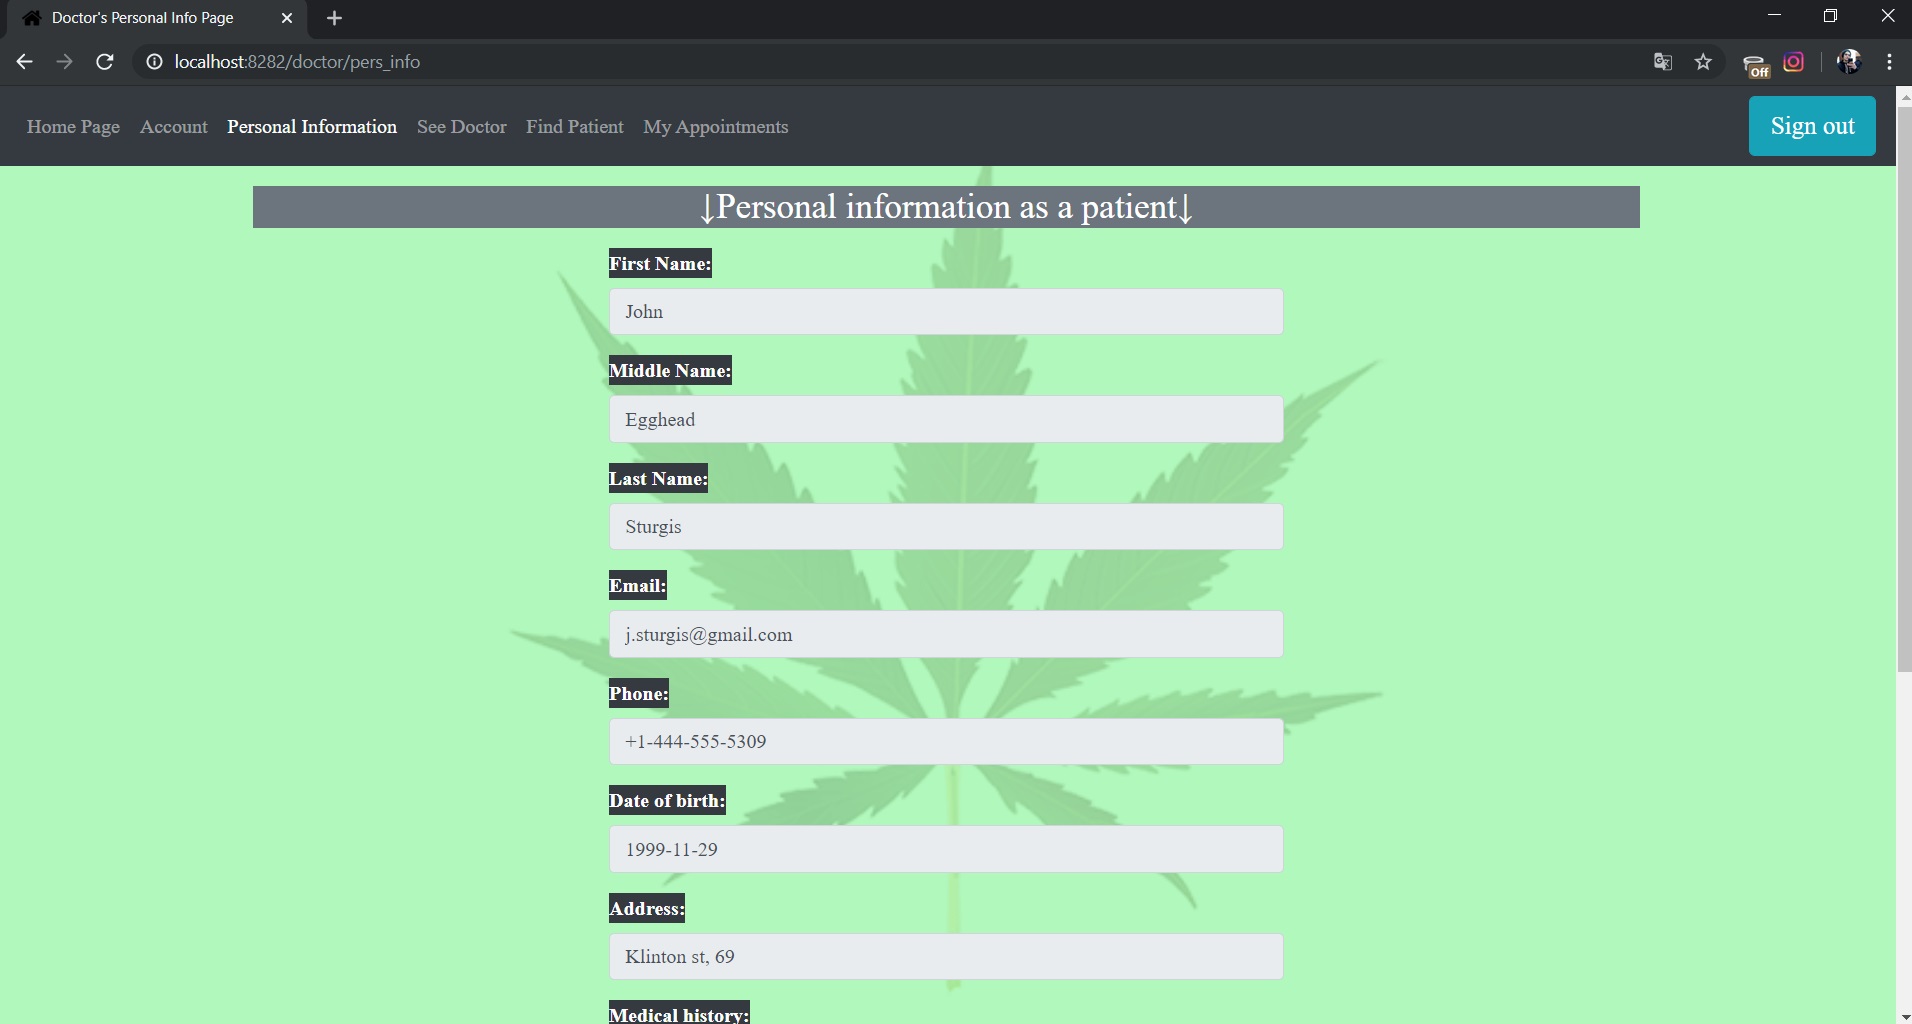Open the extension icon labeled Off

click(1756, 65)
